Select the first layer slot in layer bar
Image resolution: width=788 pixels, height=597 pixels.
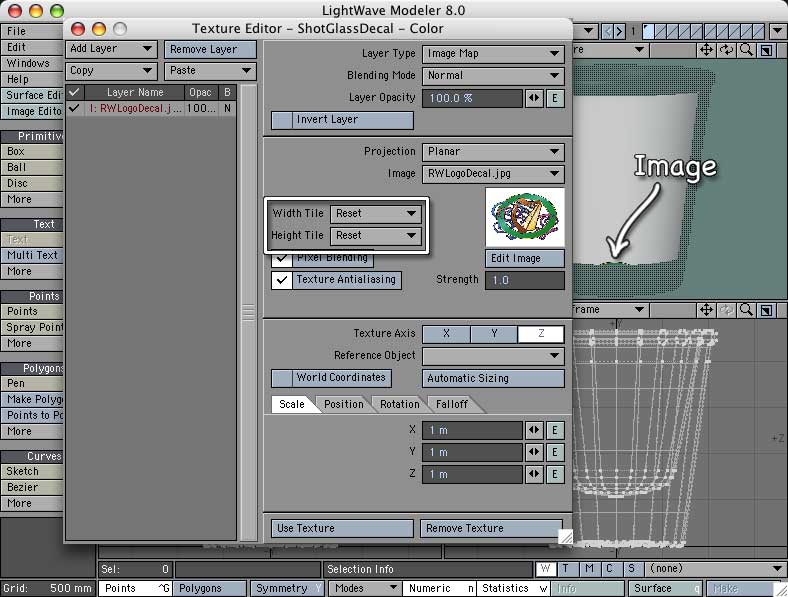[x=649, y=32]
